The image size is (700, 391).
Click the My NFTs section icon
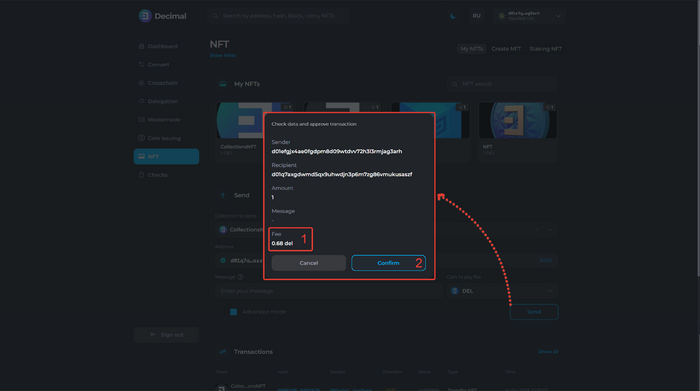click(x=223, y=84)
